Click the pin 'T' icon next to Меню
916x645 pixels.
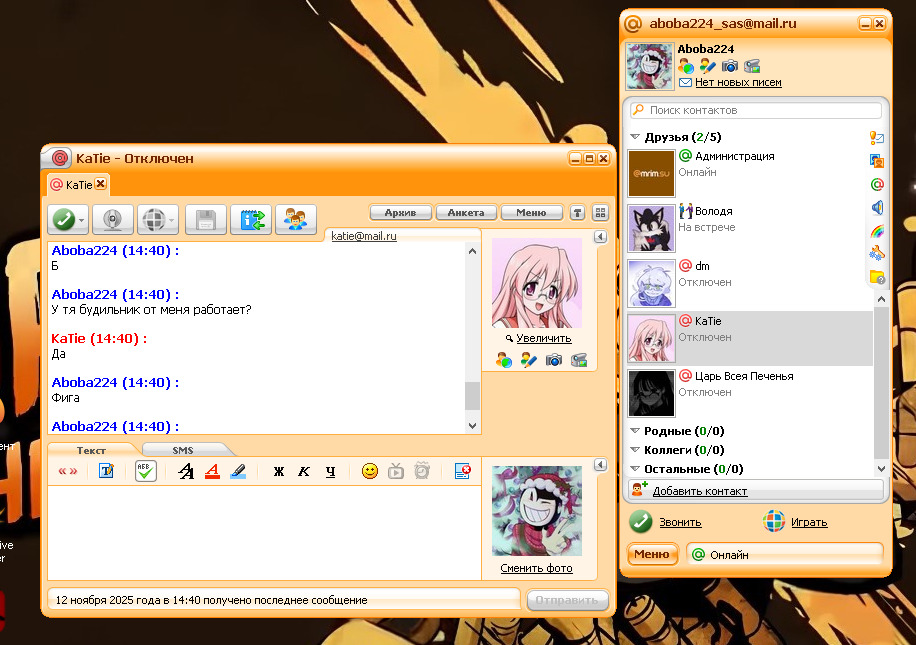pos(577,213)
